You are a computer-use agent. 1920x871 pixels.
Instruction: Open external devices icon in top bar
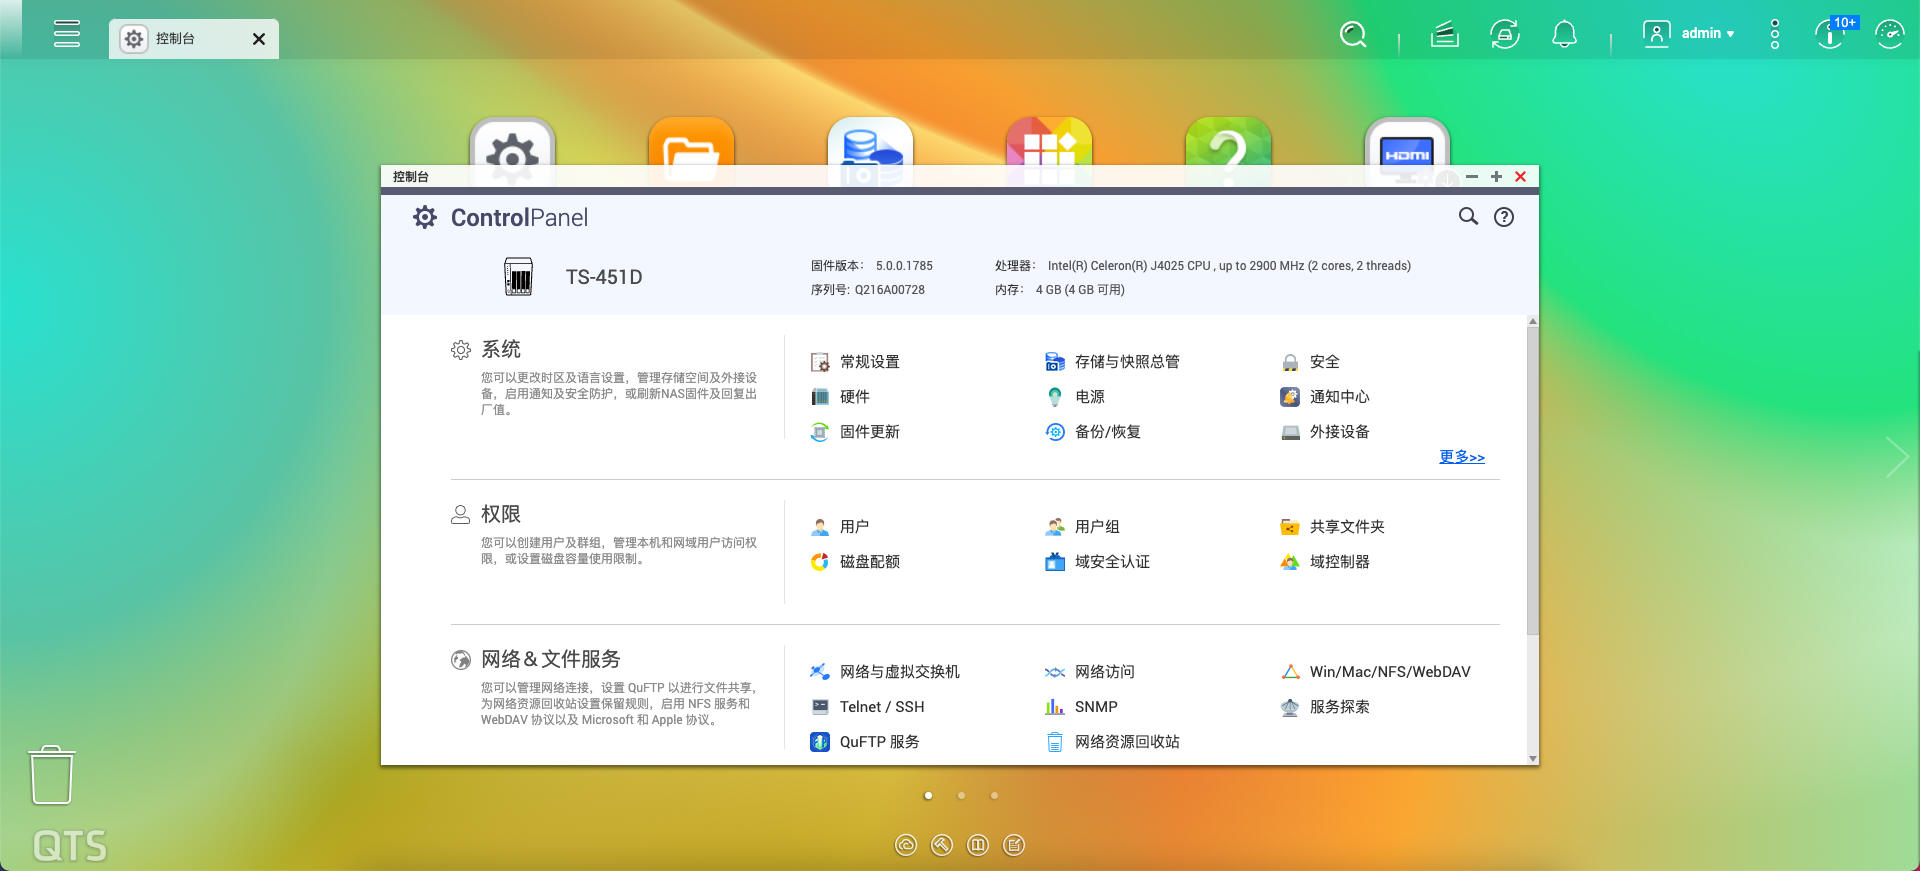click(x=1505, y=35)
